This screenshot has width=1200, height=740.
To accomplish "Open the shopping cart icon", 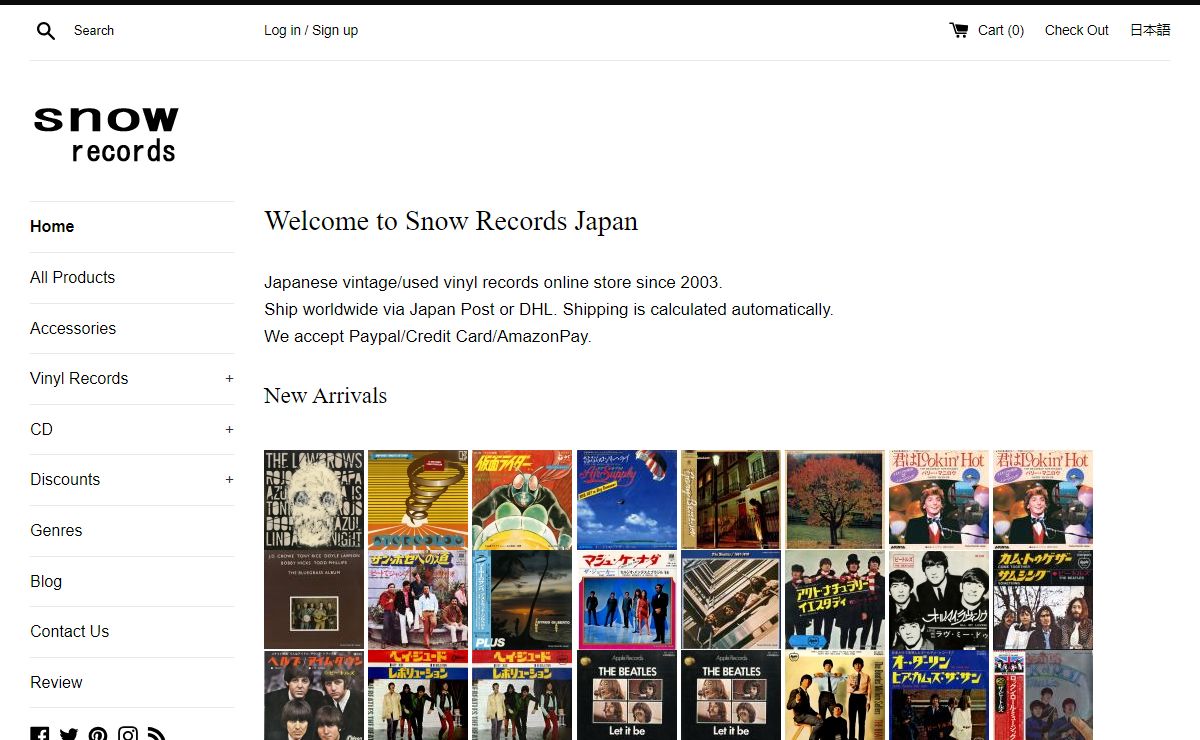I will click(x=958, y=30).
